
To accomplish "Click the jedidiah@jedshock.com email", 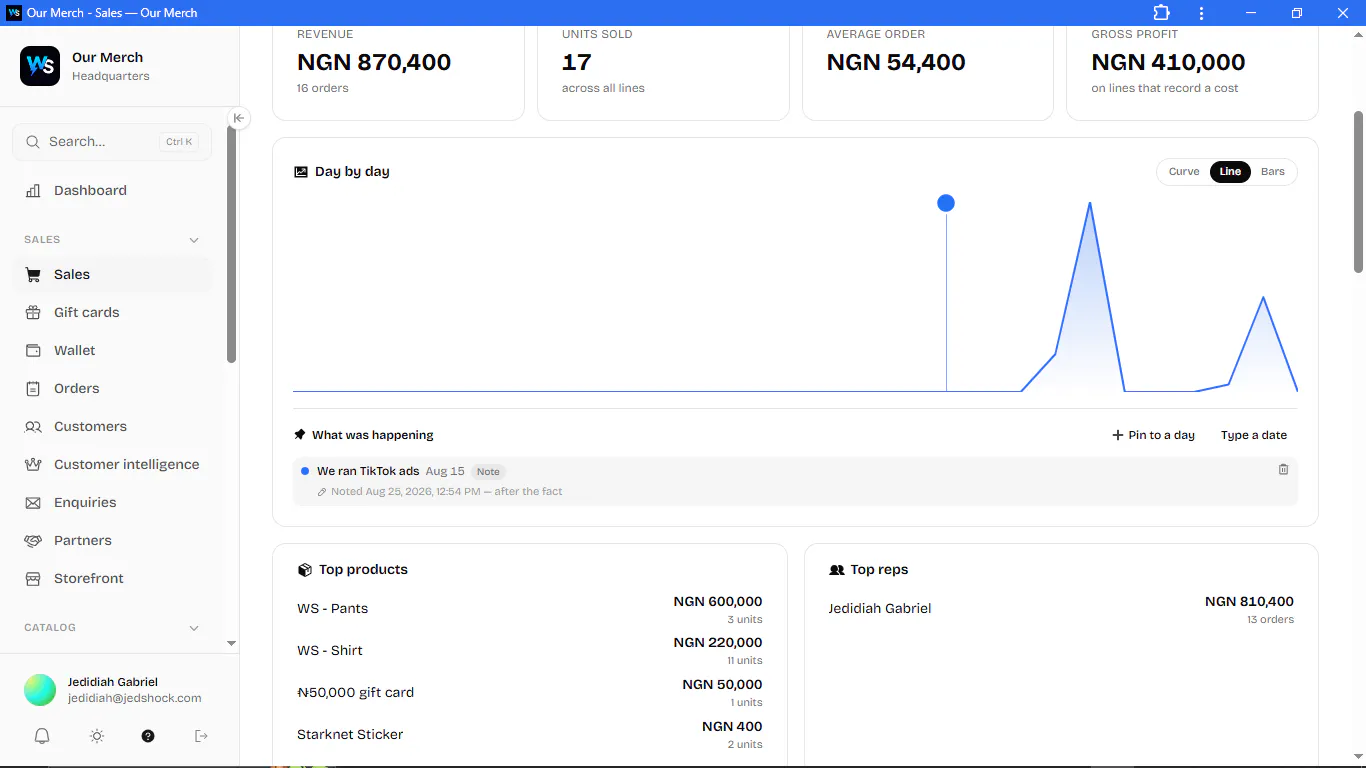I will pyautogui.click(x=135, y=699).
